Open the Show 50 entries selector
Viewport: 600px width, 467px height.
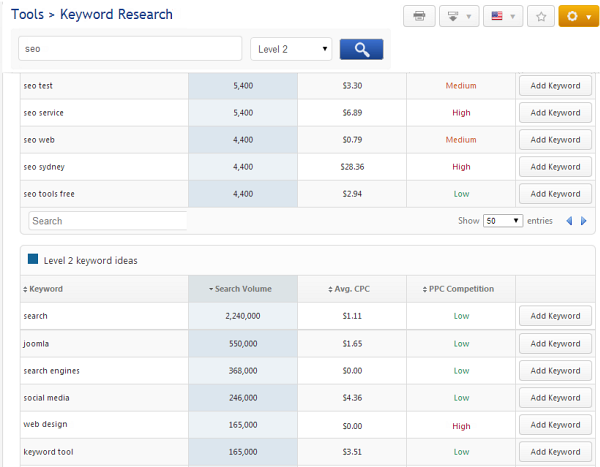point(503,221)
